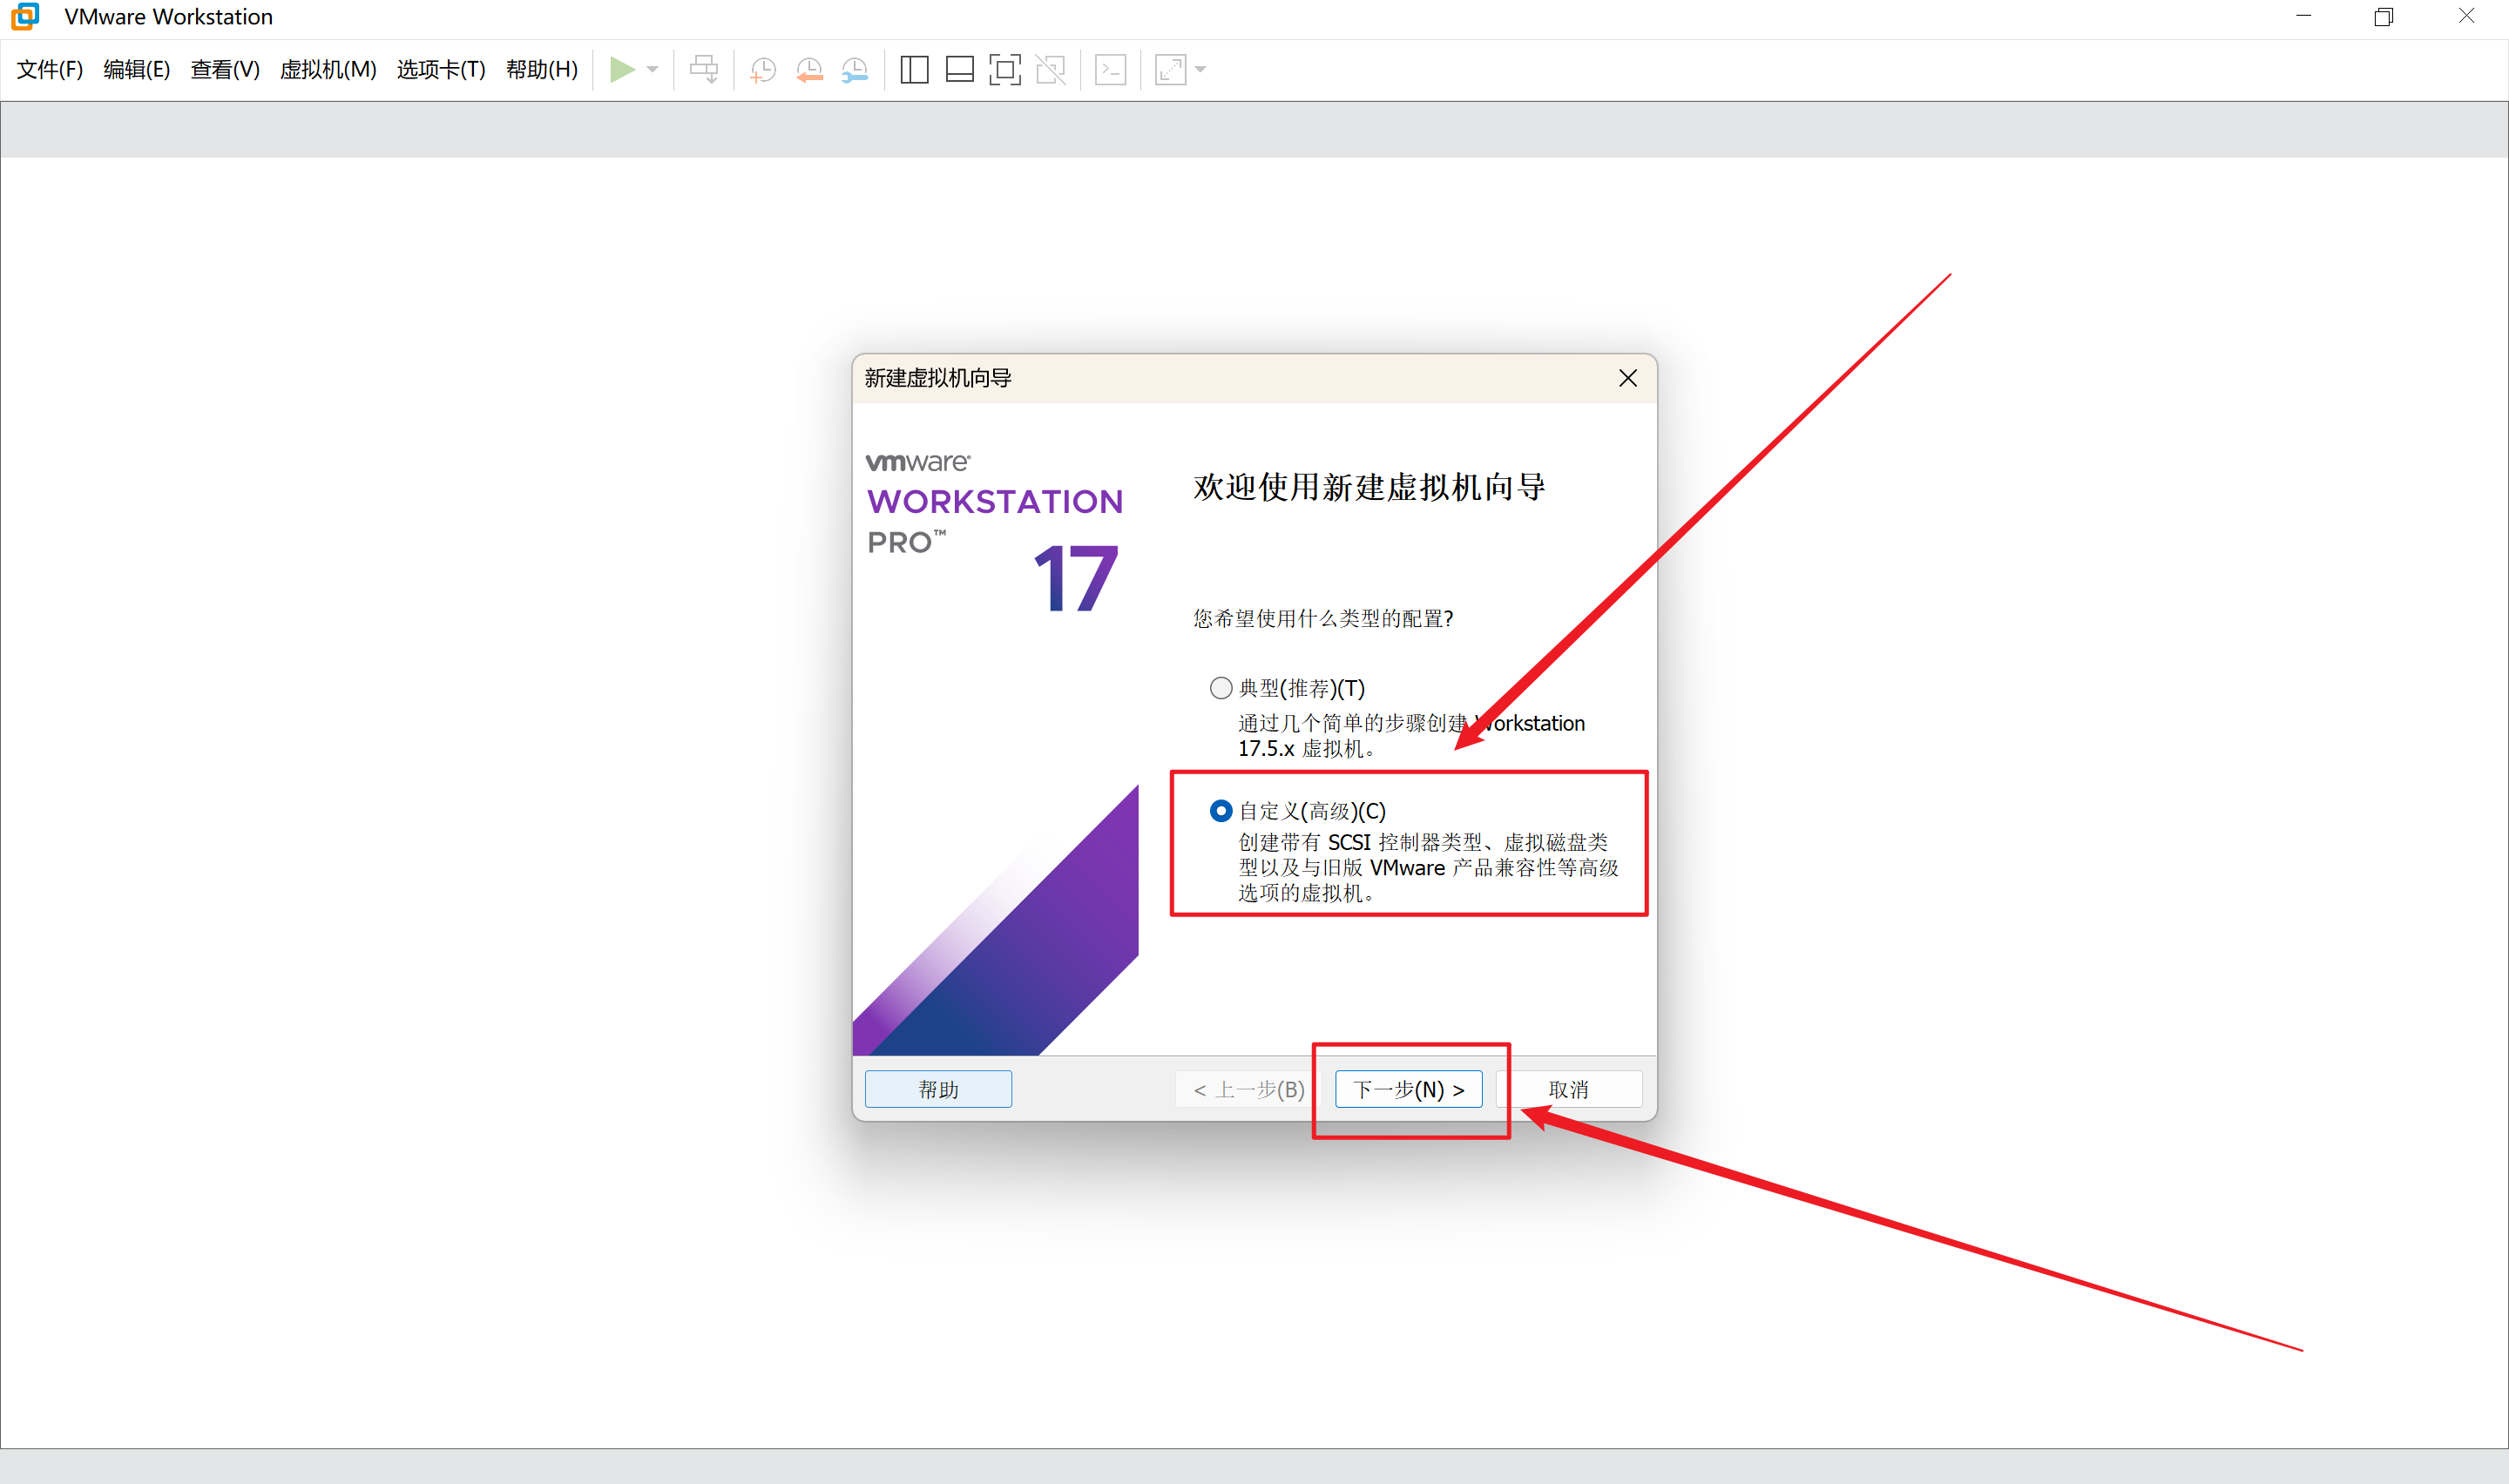
Task: Click the 下一步(N) next button
Action: click(1408, 1089)
